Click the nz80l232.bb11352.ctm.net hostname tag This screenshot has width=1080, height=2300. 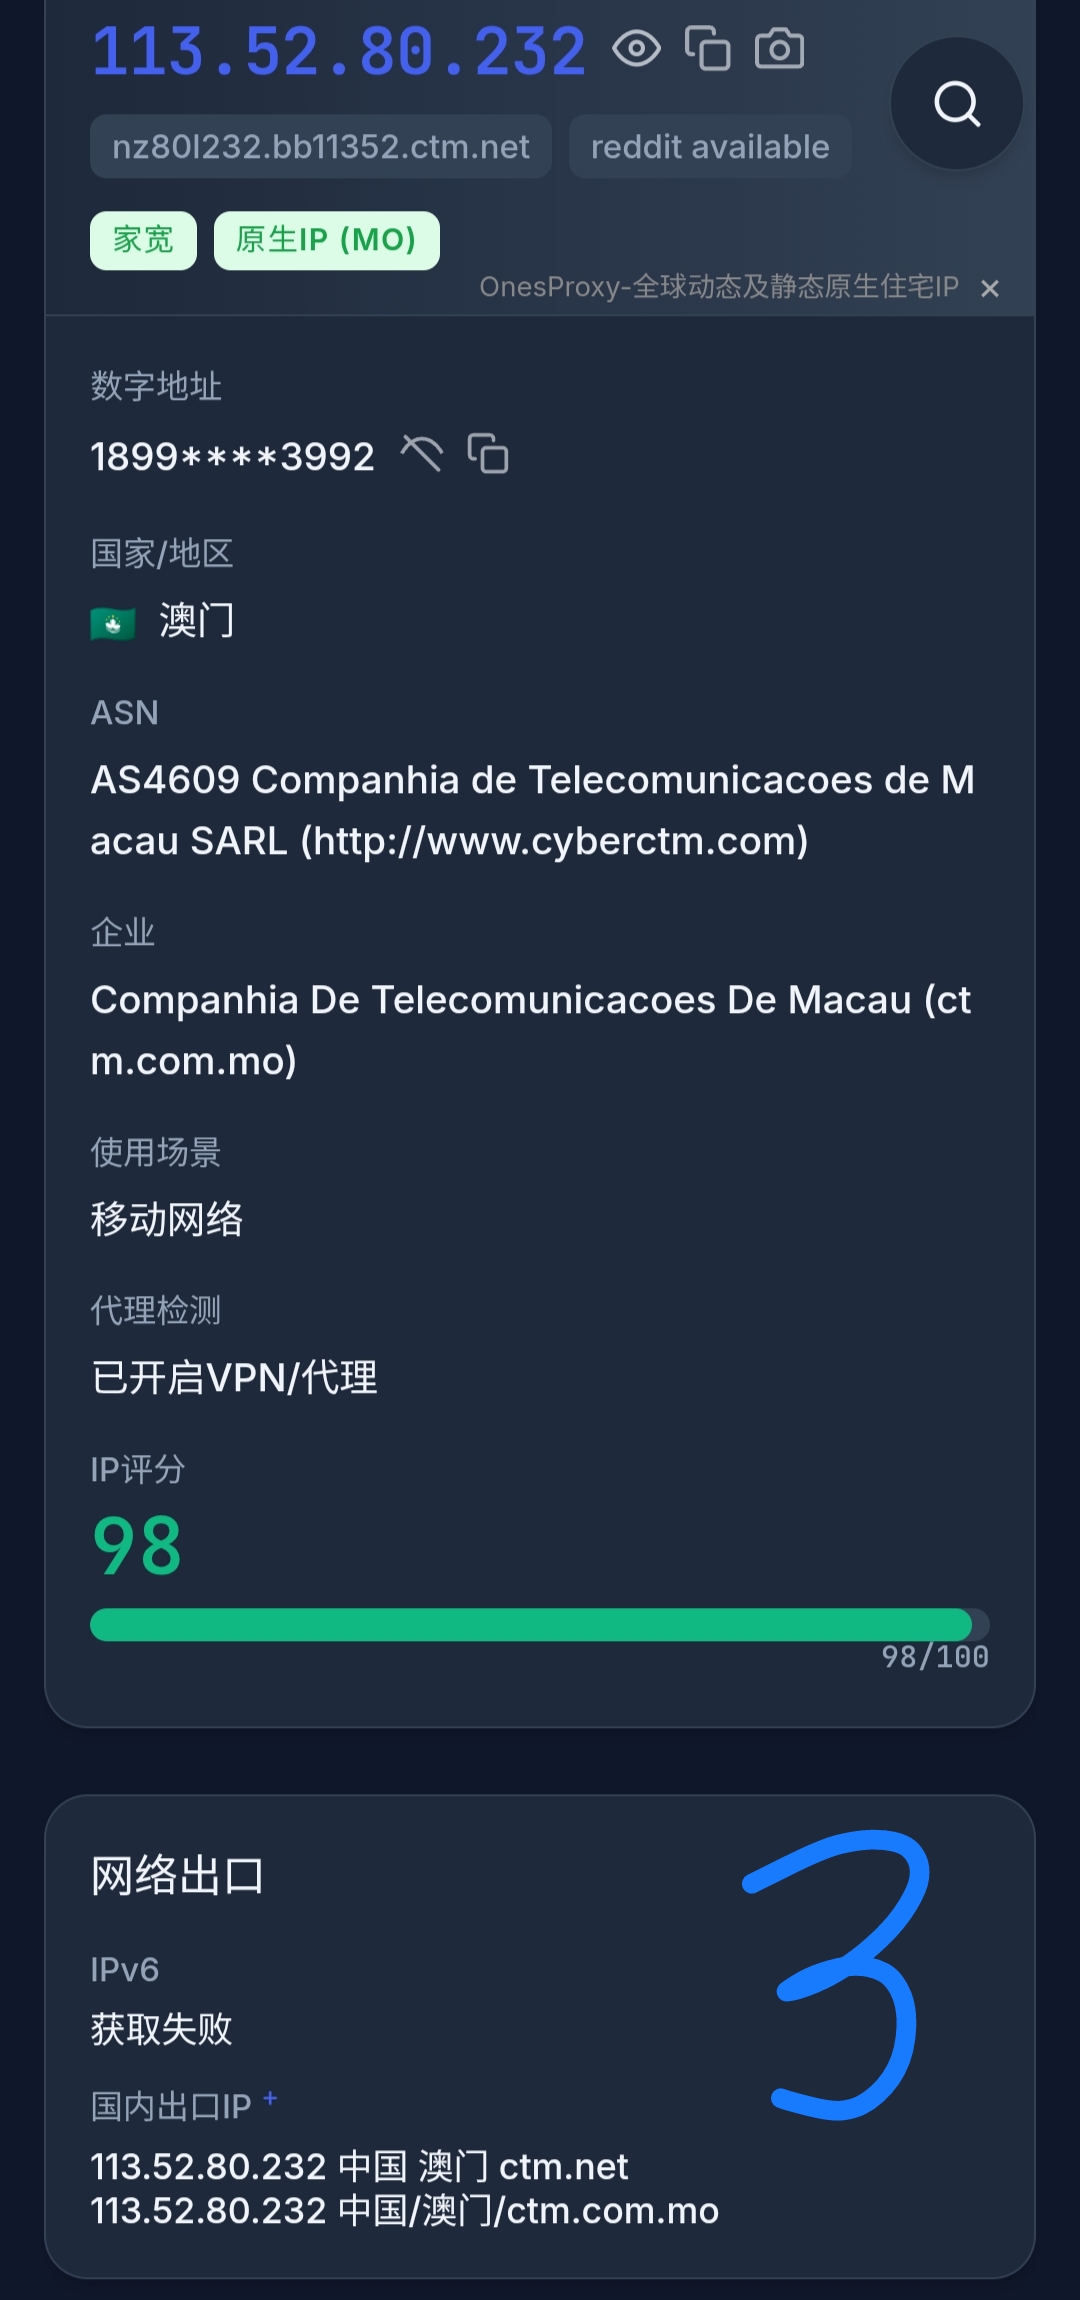[321, 147]
